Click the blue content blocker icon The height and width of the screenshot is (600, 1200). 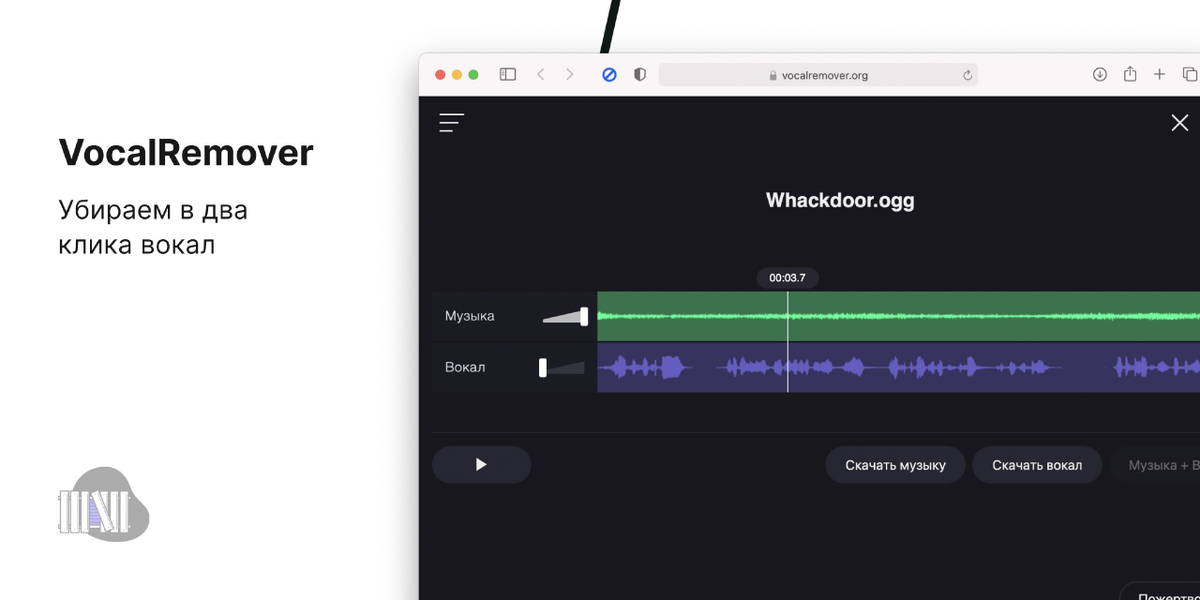[x=609, y=74]
